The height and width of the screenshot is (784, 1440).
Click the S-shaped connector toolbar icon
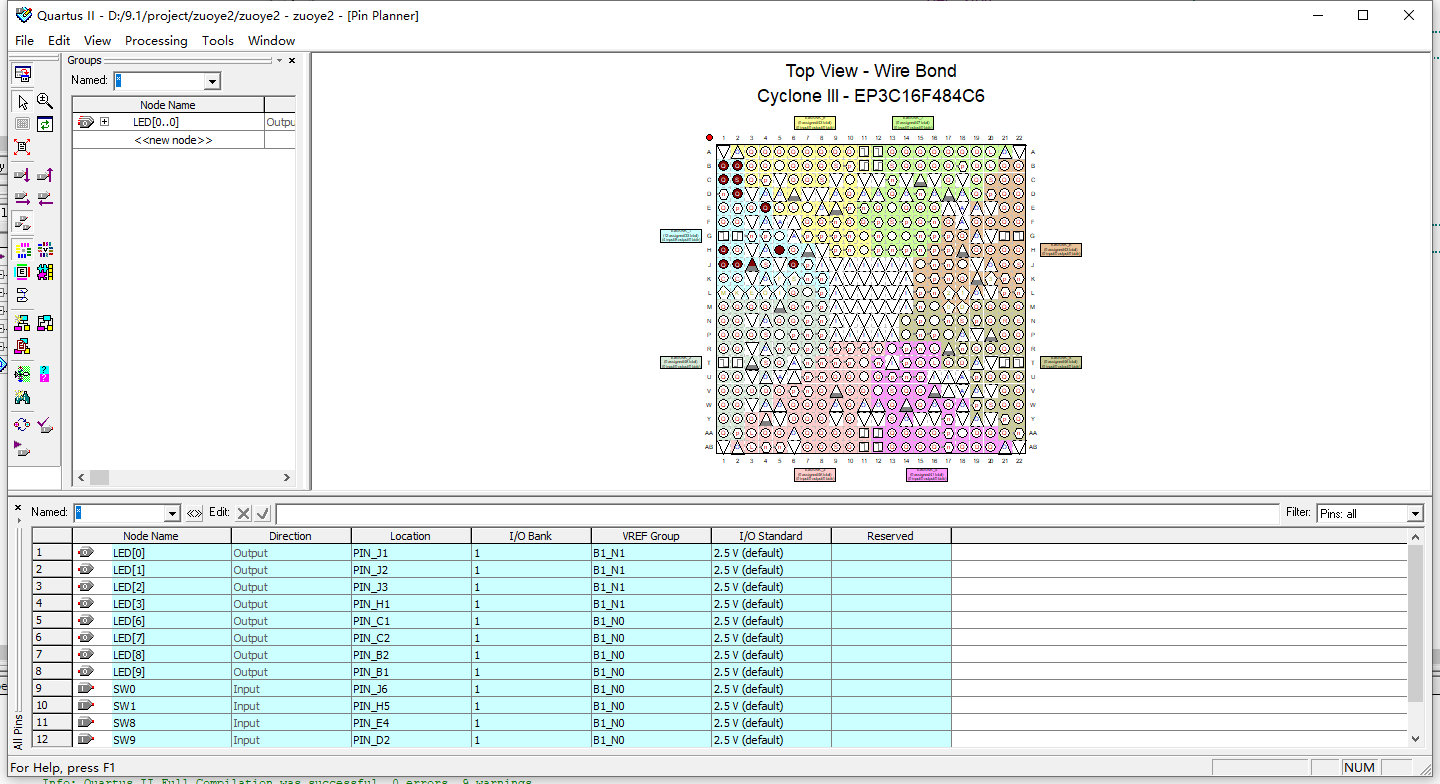tap(22, 295)
